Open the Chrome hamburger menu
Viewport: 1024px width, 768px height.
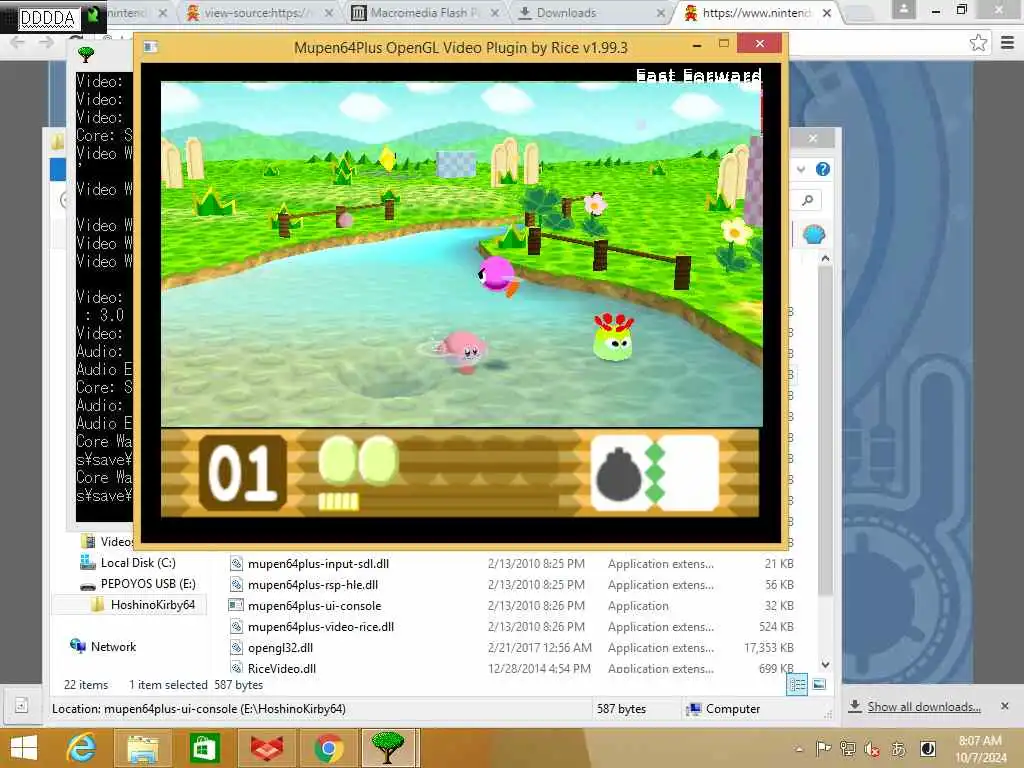coord(1008,43)
